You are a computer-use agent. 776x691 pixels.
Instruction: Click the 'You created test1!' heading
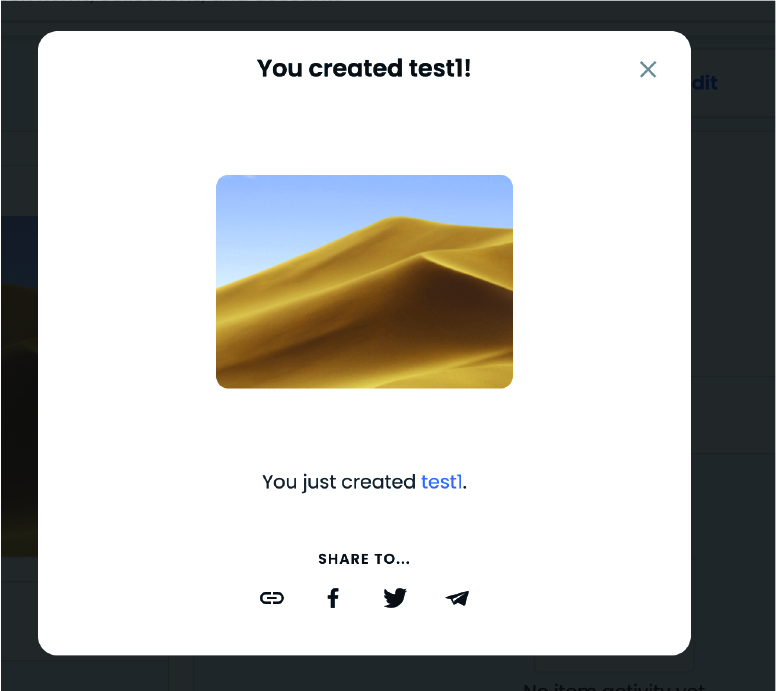(364, 68)
